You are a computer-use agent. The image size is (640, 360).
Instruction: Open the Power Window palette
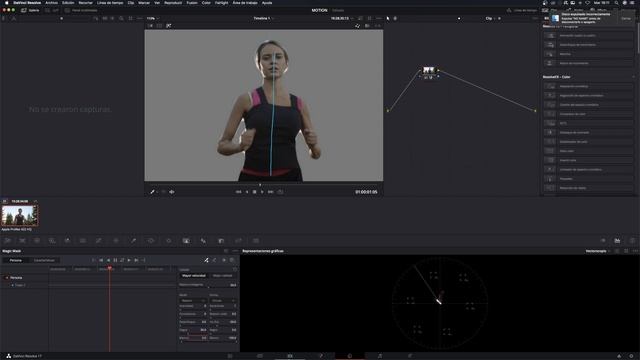click(x=151, y=241)
